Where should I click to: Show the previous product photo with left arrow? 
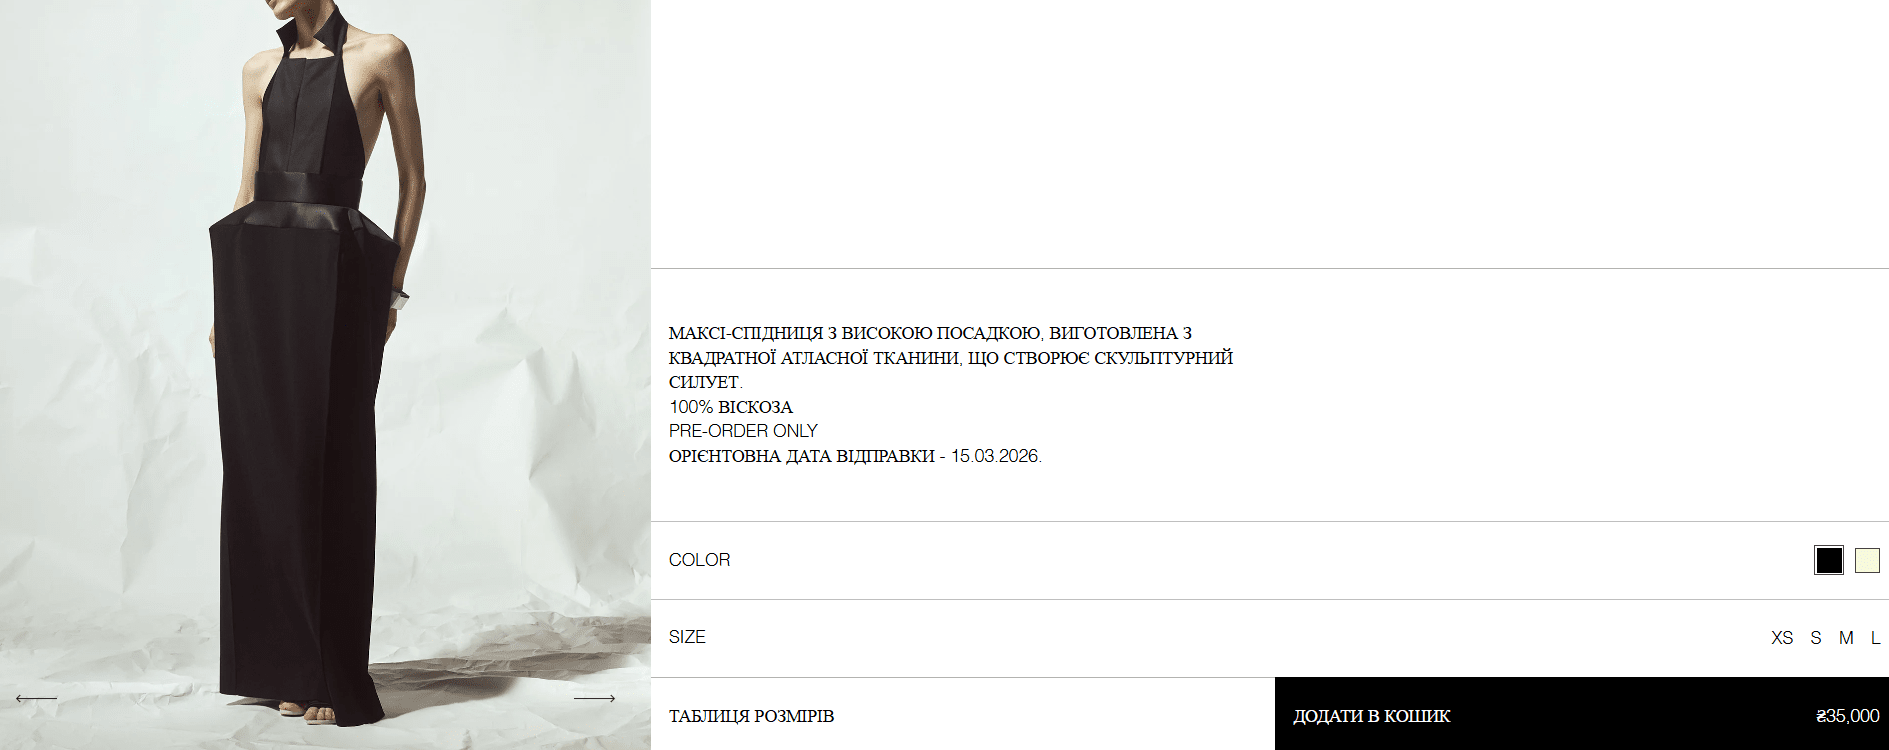pos(36,698)
